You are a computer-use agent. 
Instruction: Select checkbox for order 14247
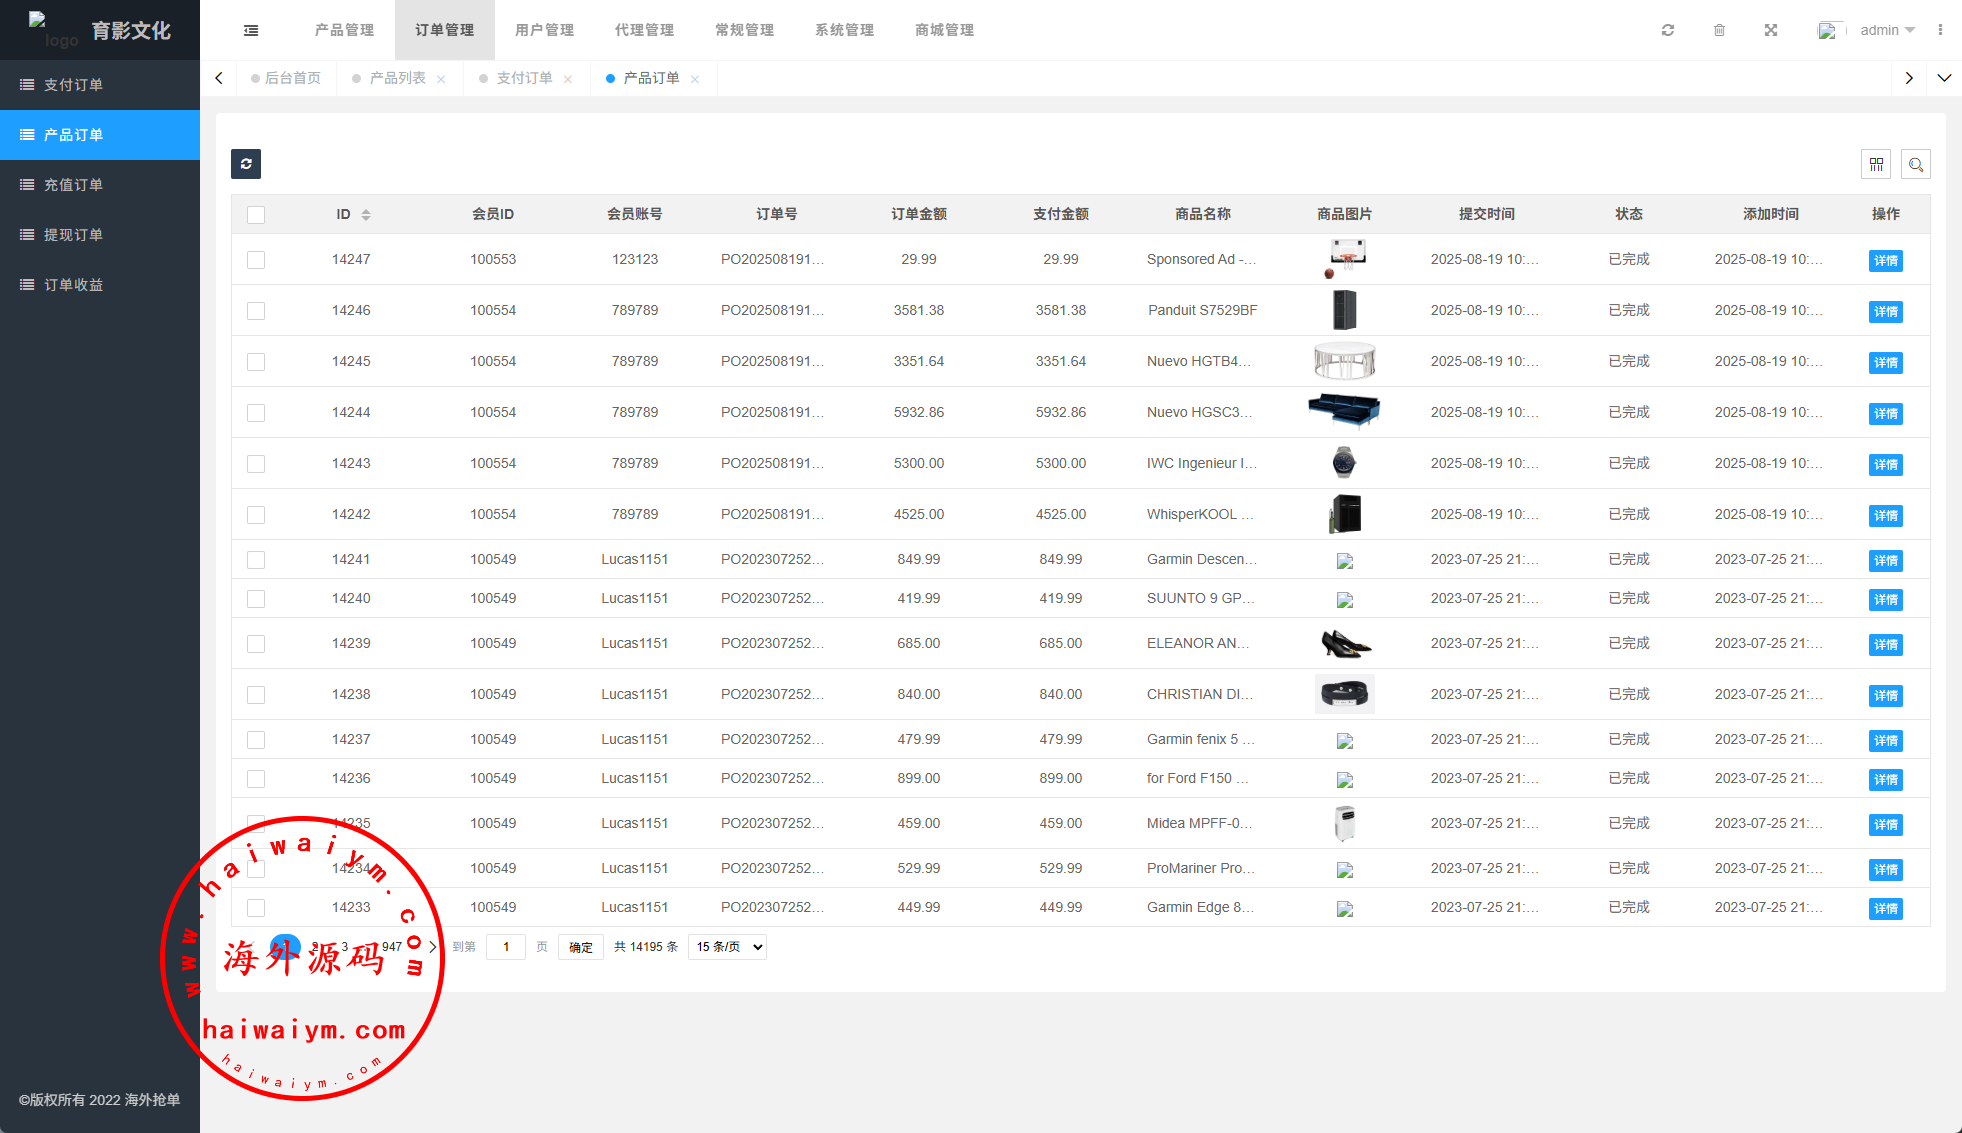pos(256,260)
